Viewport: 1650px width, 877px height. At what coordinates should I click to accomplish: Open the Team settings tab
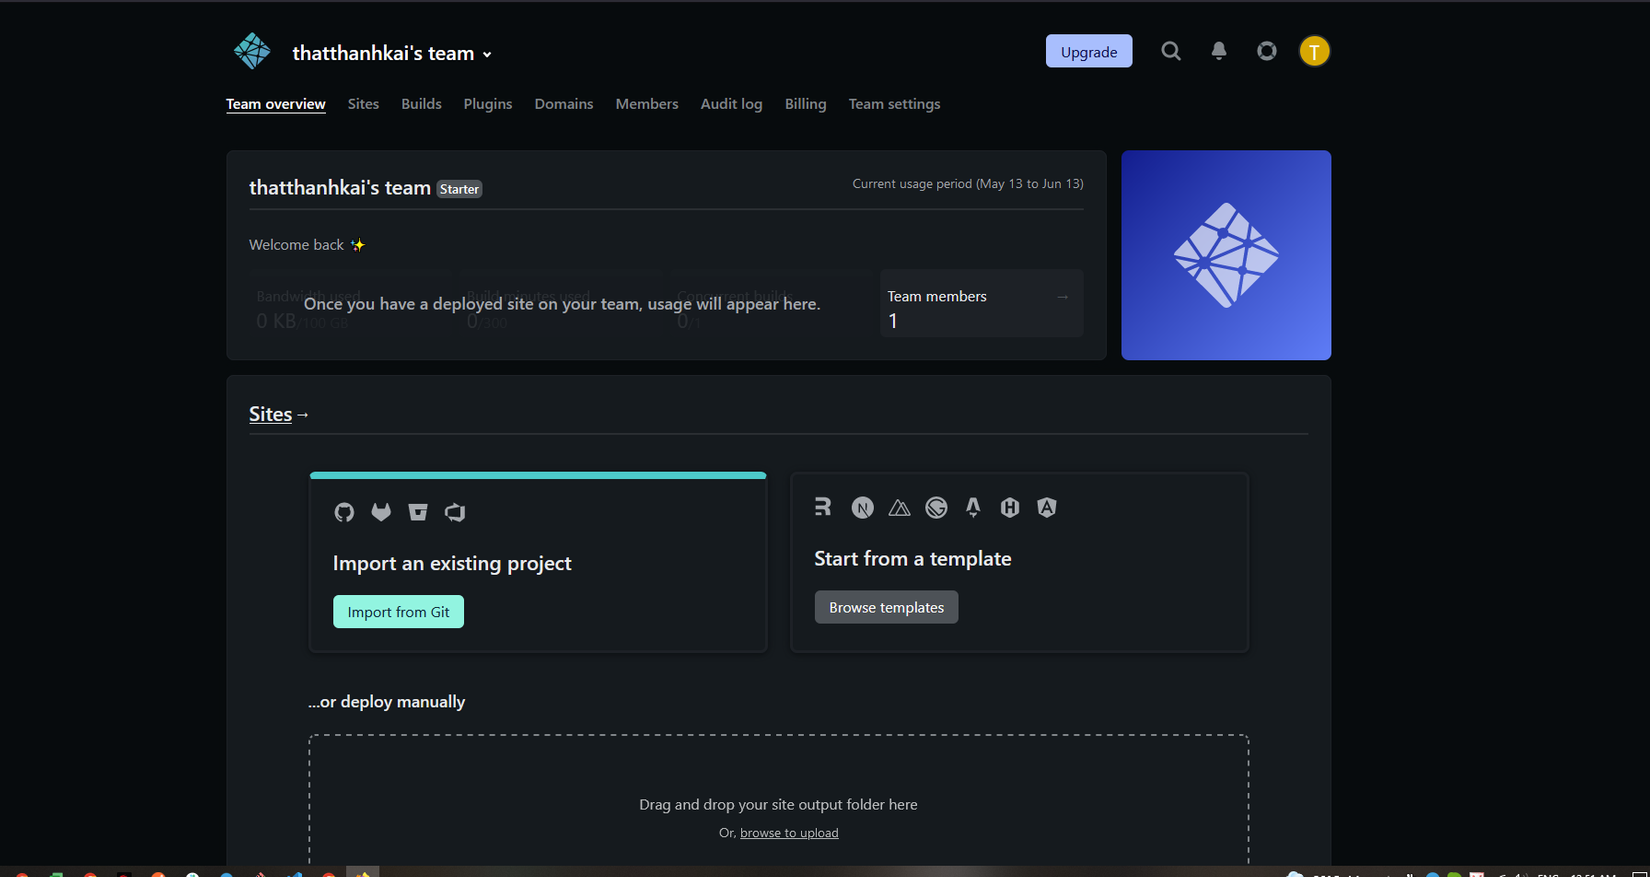tap(895, 104)
